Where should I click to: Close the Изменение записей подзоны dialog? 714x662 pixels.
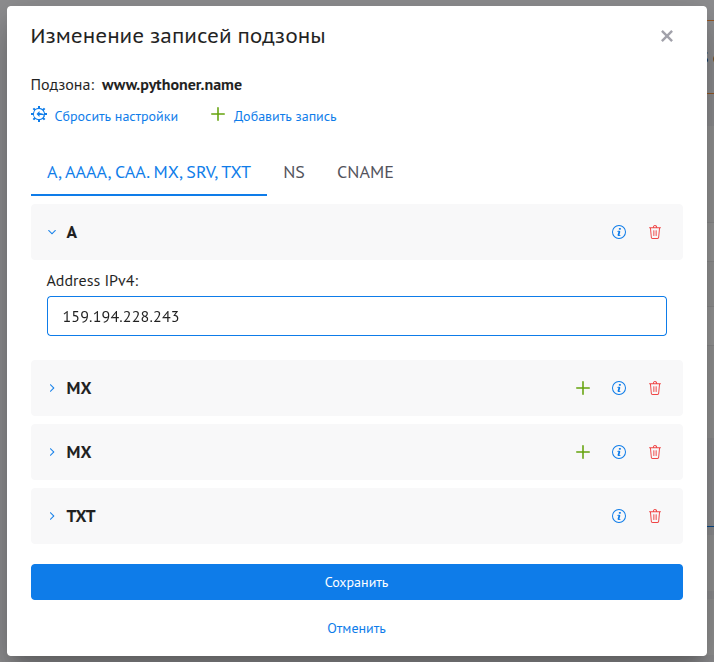pos(667,36)
